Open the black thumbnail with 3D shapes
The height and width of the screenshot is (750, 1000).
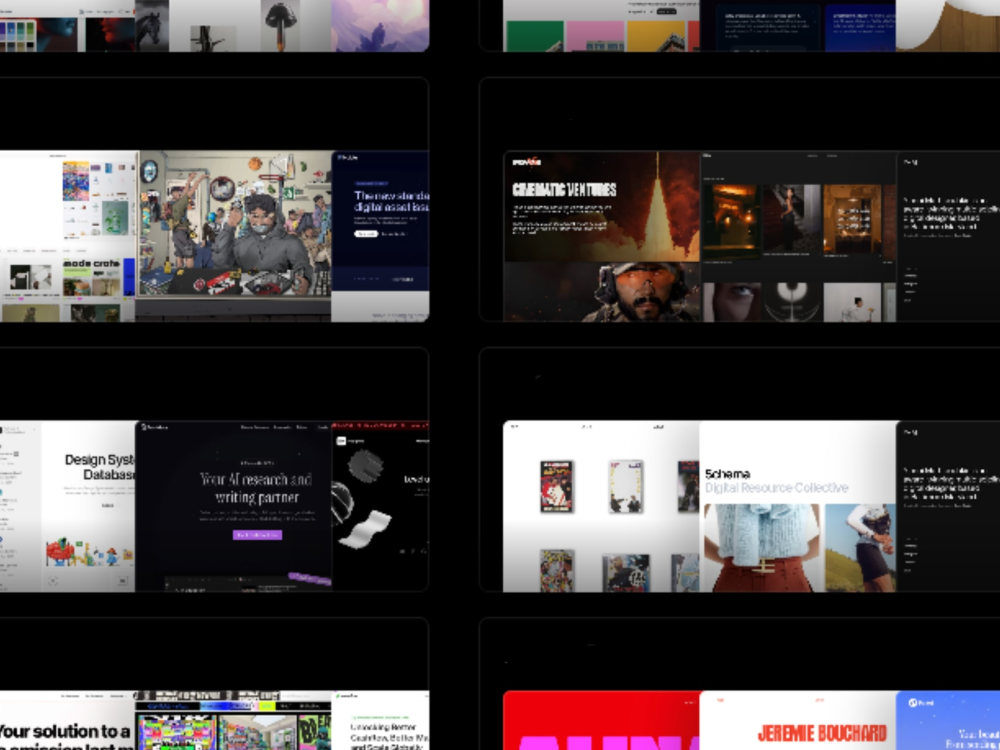pyautogui.click(x=380, y=506)
